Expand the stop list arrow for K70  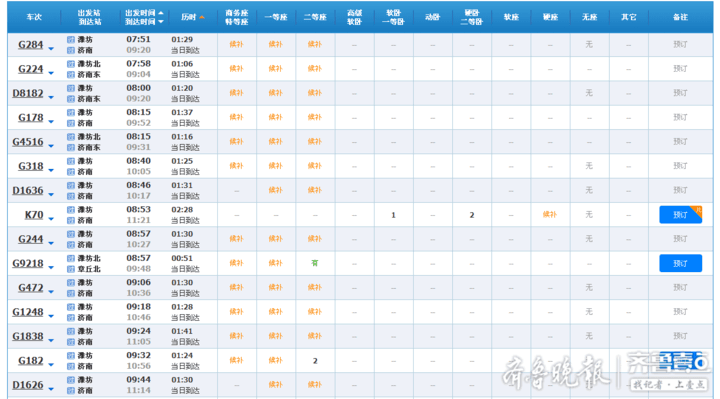coord(51,219)
